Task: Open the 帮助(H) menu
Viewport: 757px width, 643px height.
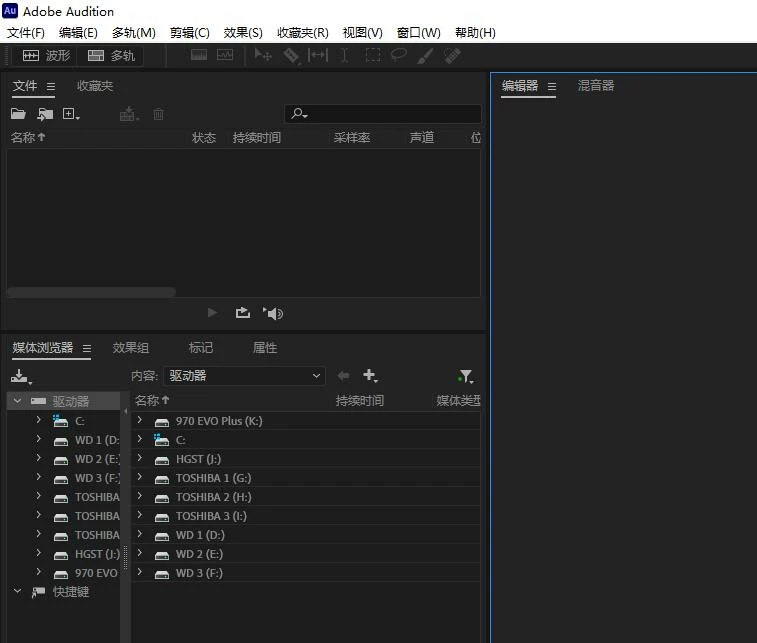Action: pos(476,33)
